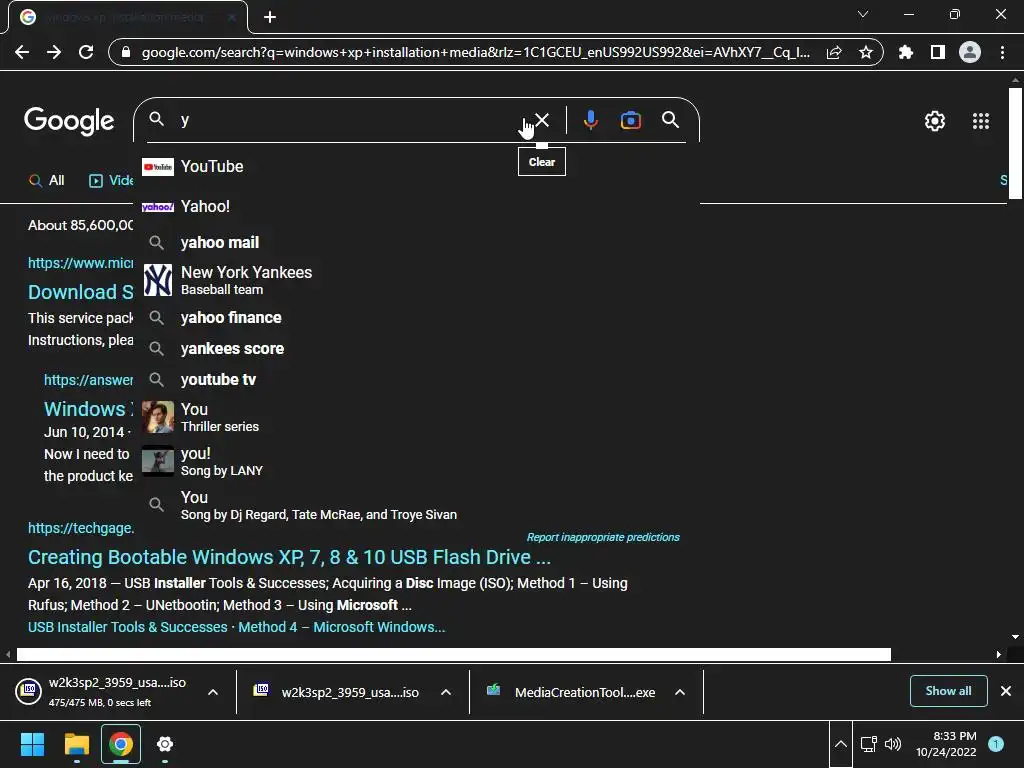Image resolution: width=1024 pixels, height=768 pixels.
Task: Click the horizontal page scrollbar
Action: [x=453, y=654]
